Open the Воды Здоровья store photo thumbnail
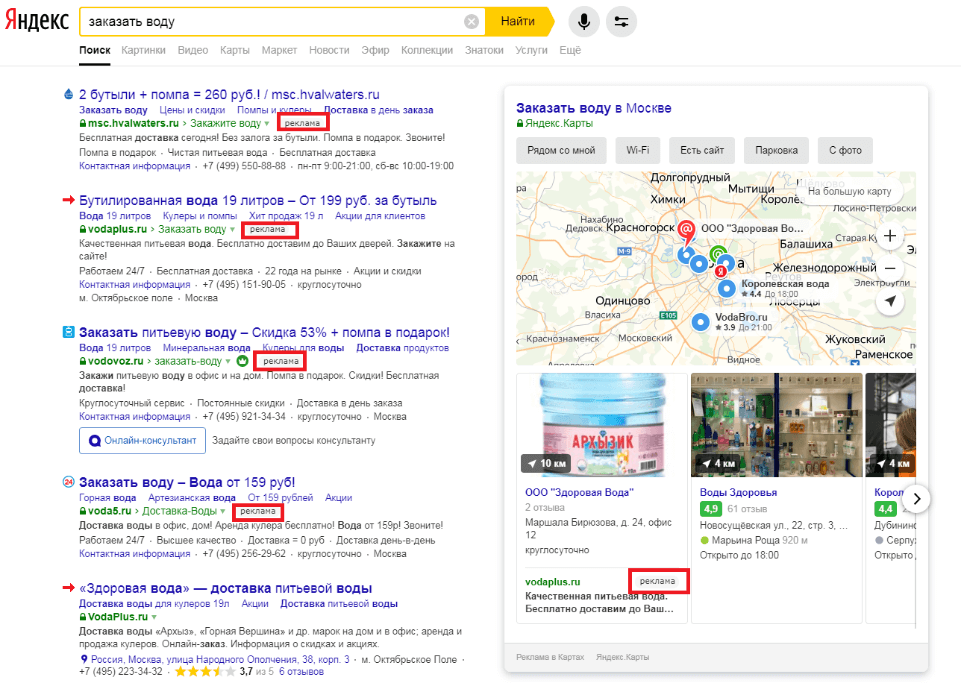This screenshot has width=961, height=683. [x=777, y=425]
